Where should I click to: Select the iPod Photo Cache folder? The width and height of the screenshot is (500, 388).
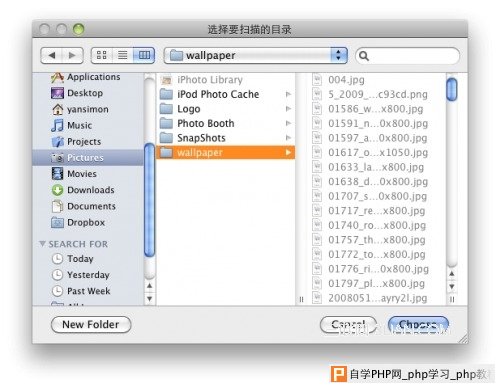[x=225, y=94]
